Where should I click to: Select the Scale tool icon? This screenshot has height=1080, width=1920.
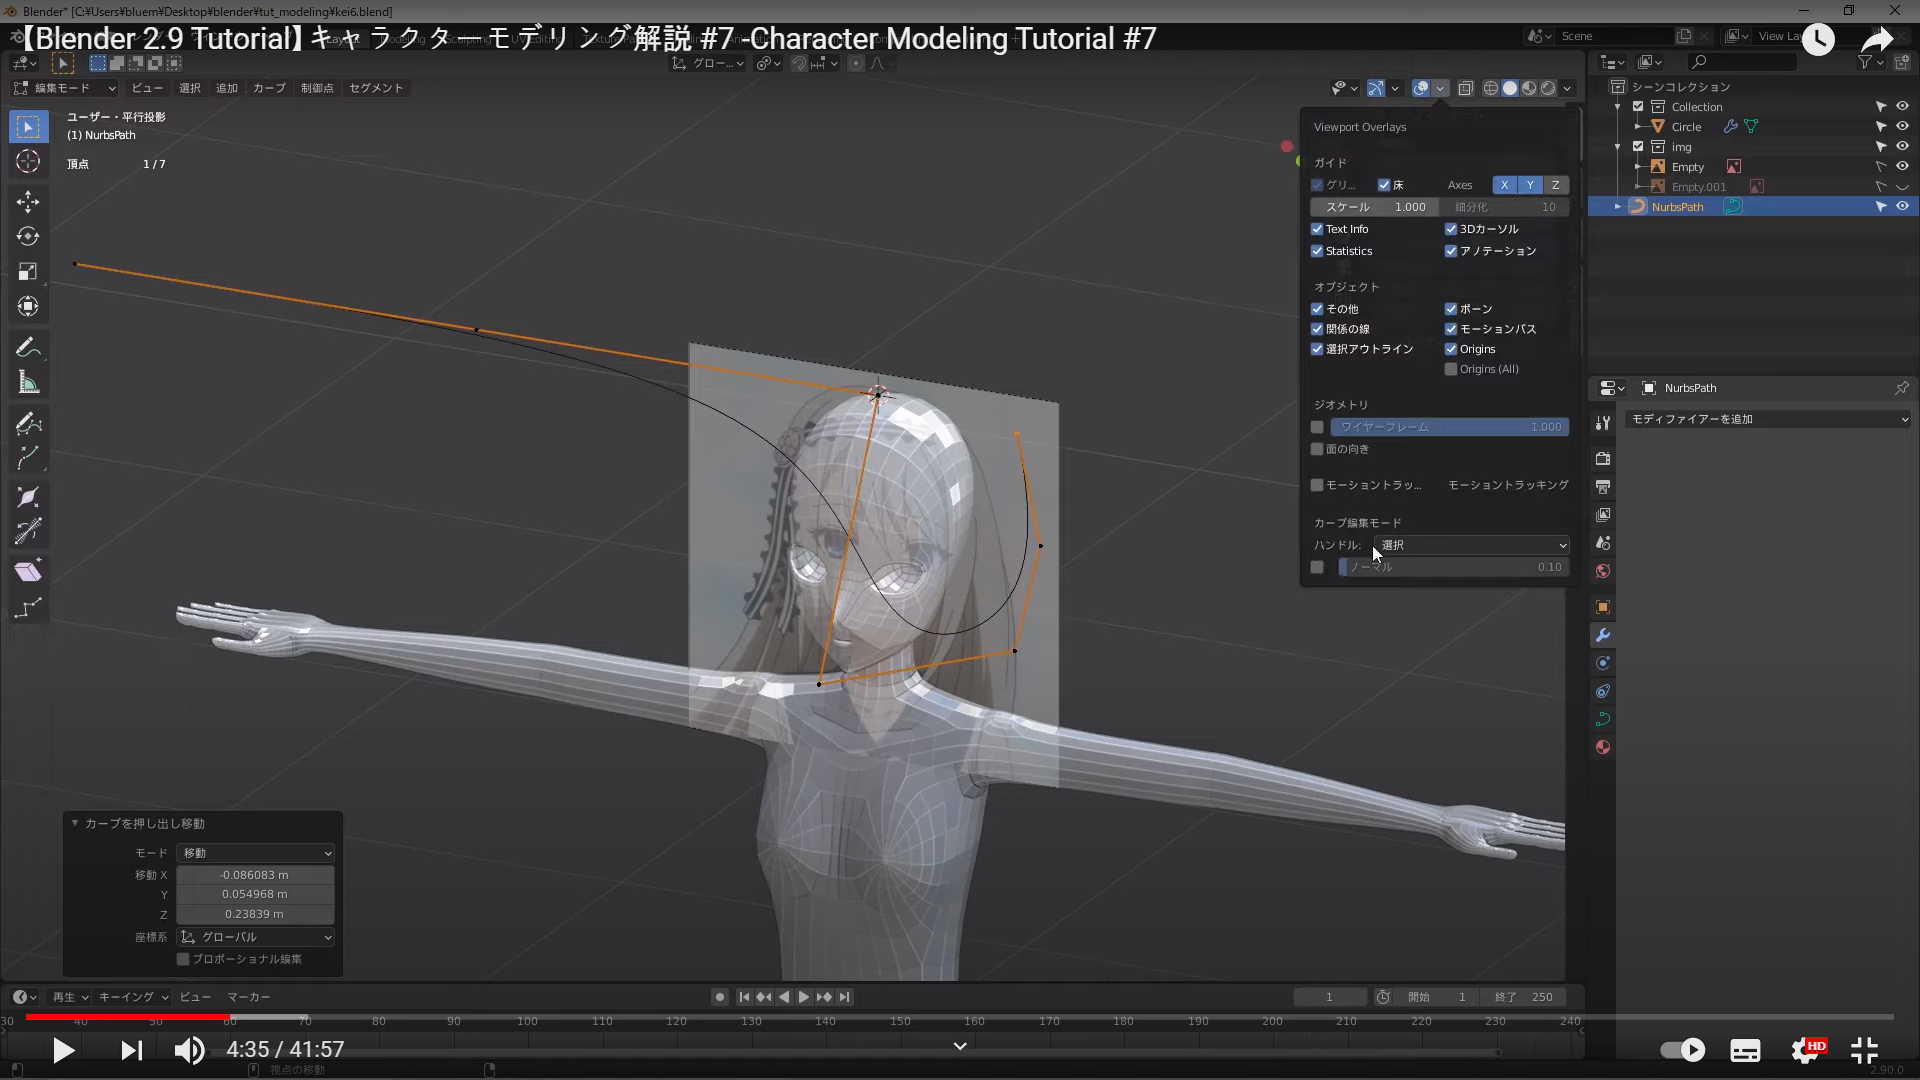tap(28, 271)
